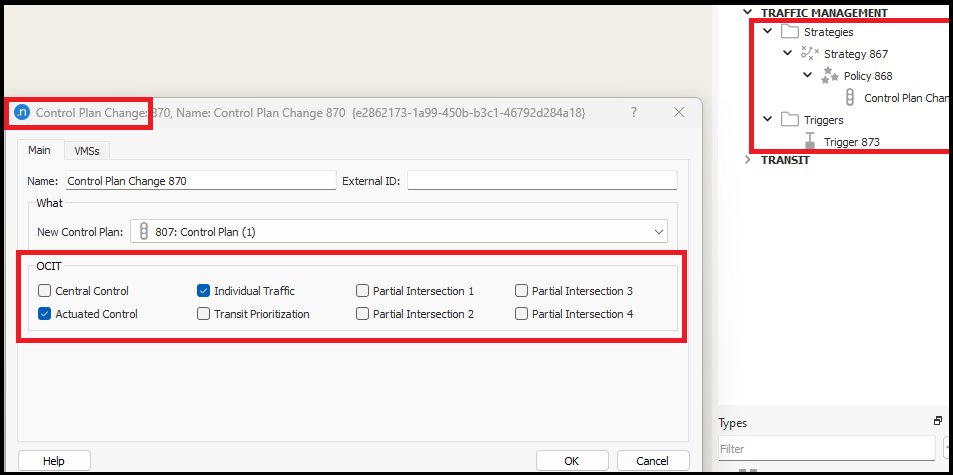Click the Policy 868 stars icon
The width and height of the screenshot is (953, 475).
830,76
